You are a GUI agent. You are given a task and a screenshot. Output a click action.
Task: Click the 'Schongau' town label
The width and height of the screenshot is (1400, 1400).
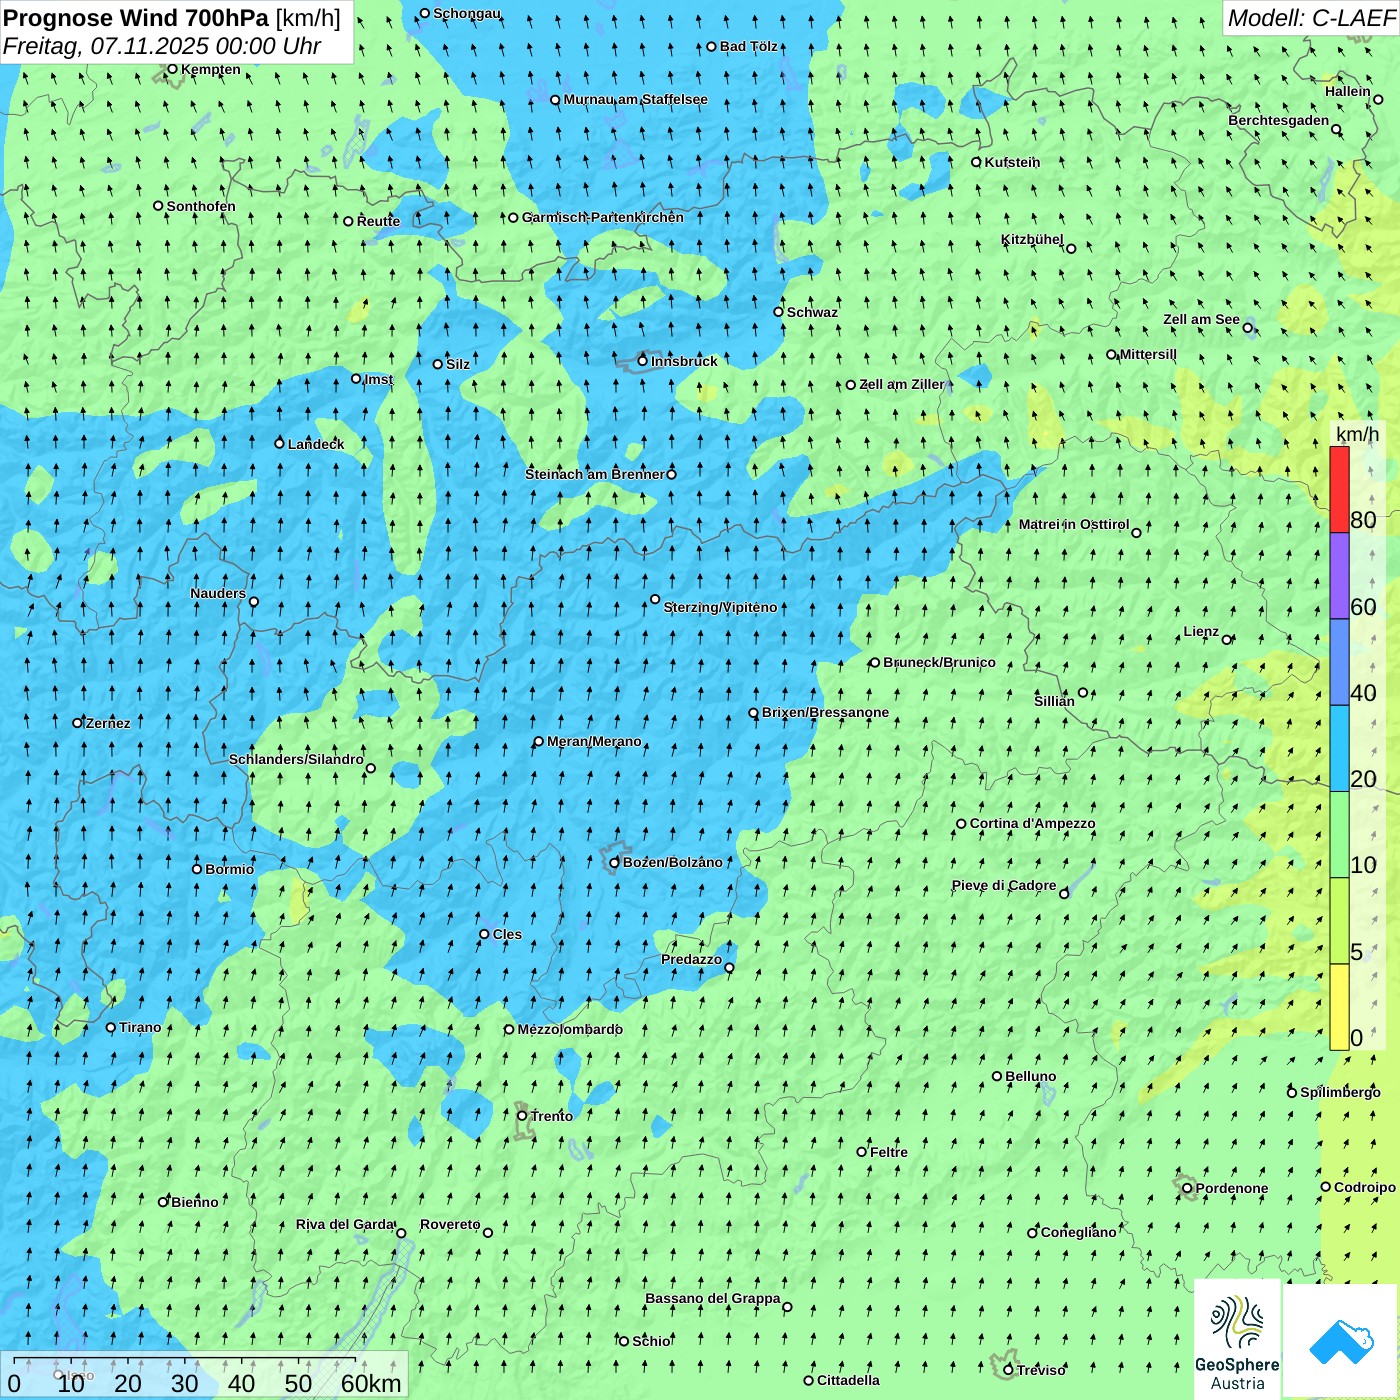coord(467,13)
